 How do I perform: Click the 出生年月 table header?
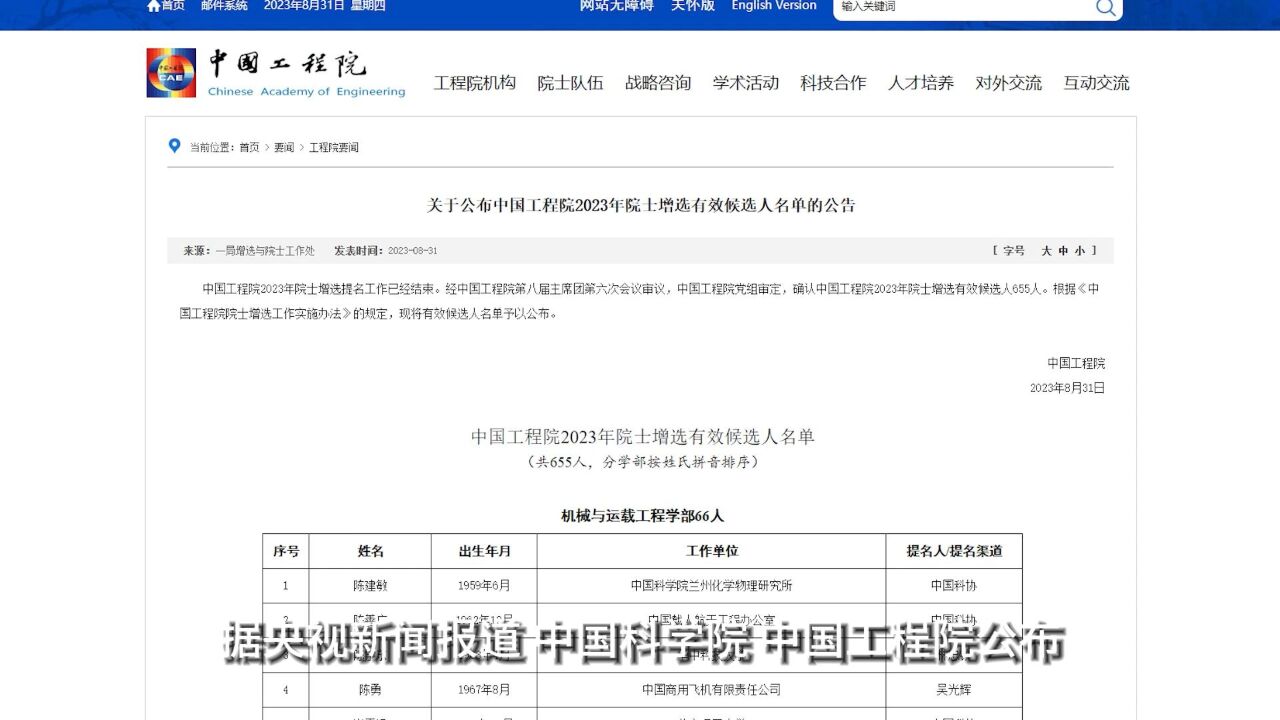(484, 551)
